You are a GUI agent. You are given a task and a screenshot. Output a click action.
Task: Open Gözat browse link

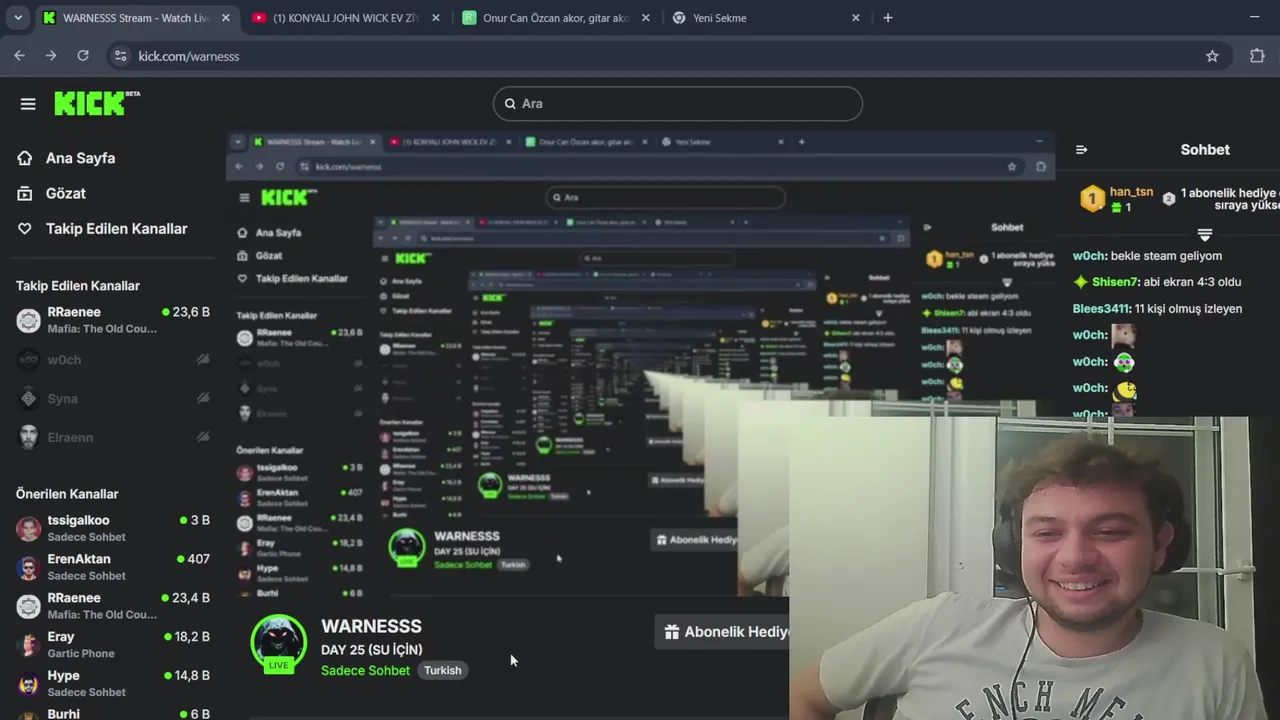point(52,193)
